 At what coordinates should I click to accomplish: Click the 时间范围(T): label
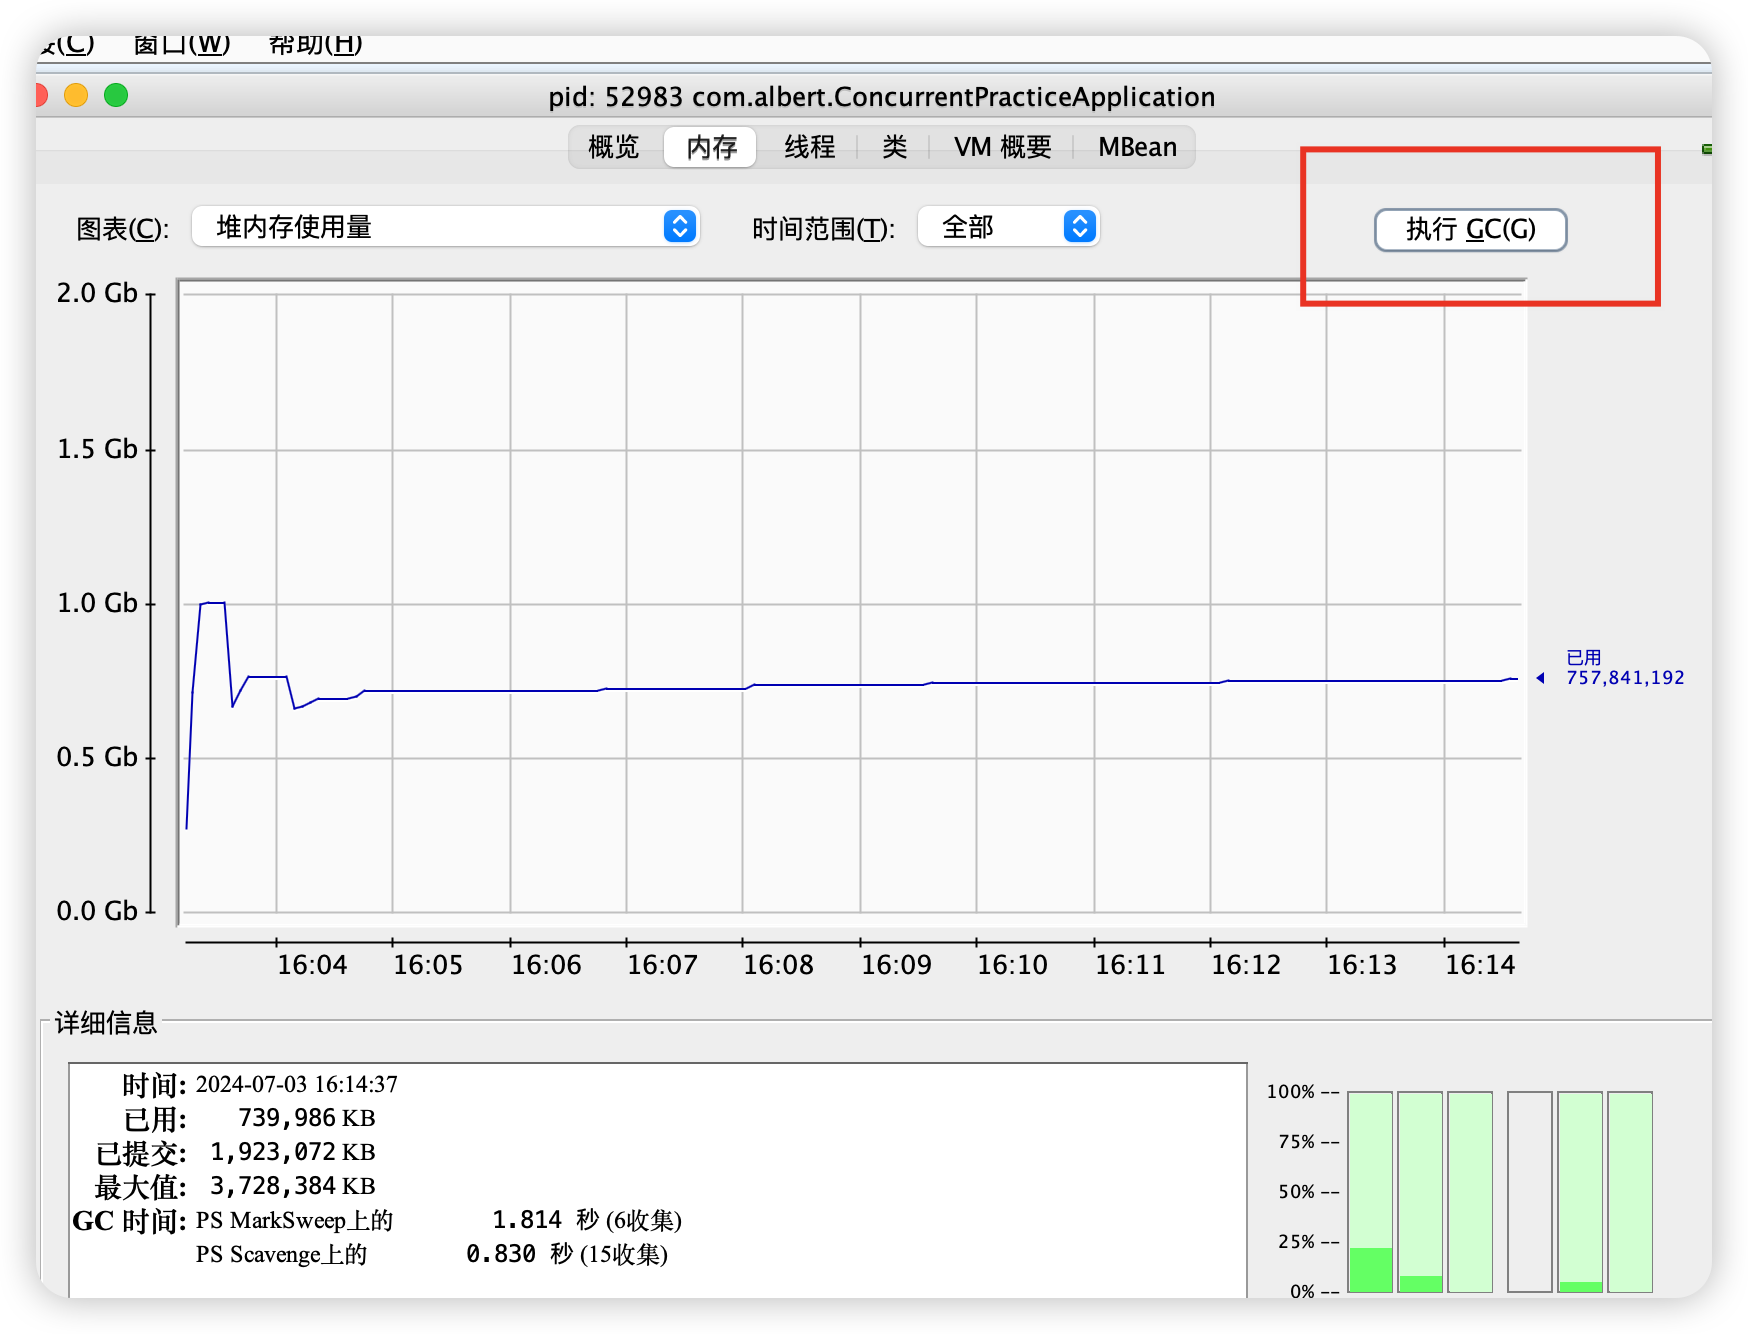pos(823,229)
